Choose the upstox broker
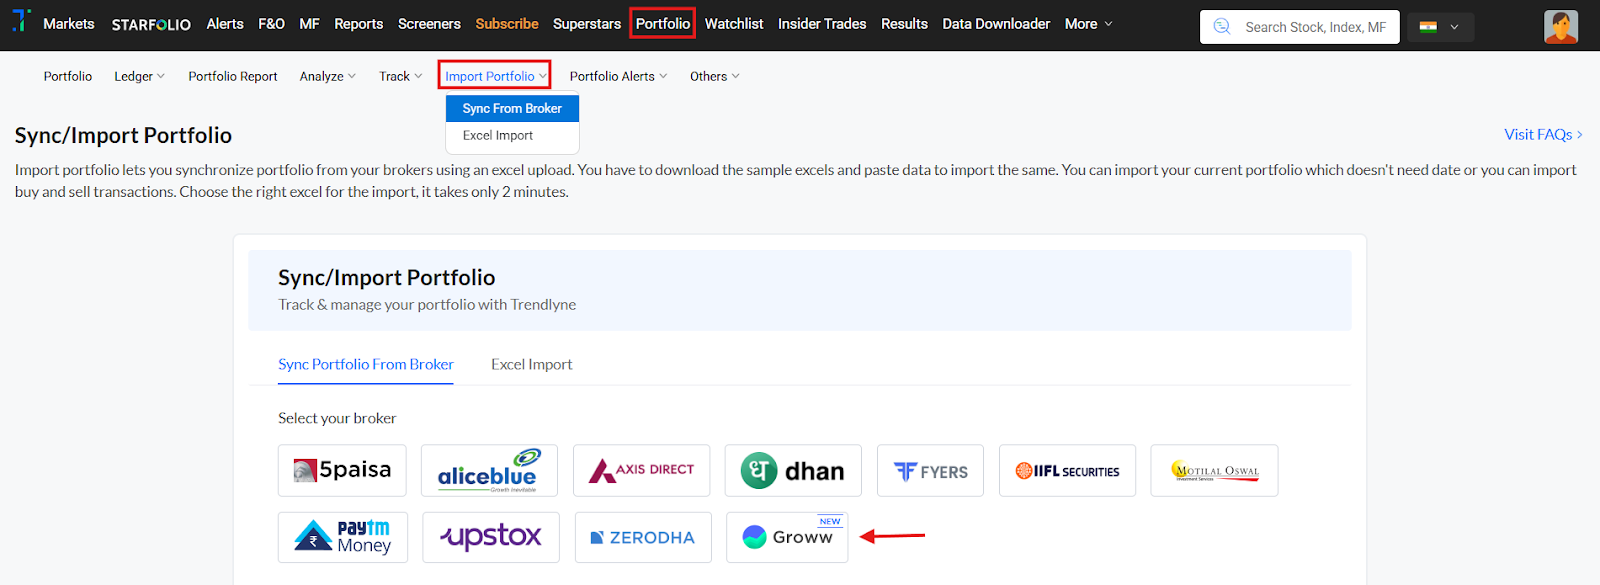This screenshot has height=585, width=1600. pyautogui.click(x=491, y=537)
